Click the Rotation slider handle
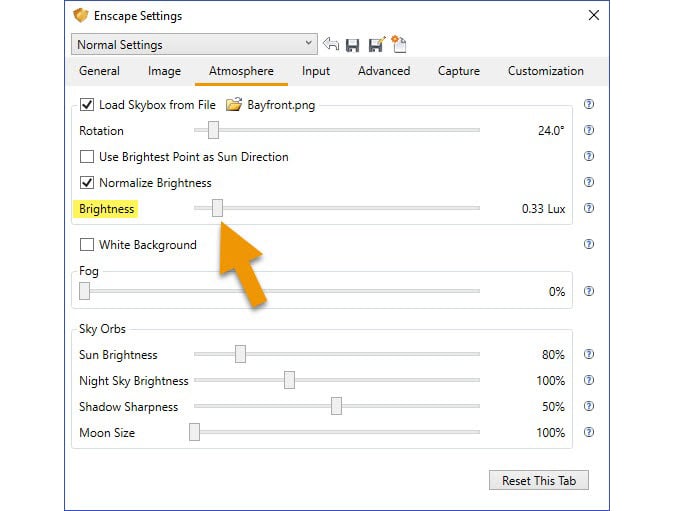The image size is (676, 511). tap(213, 130)
